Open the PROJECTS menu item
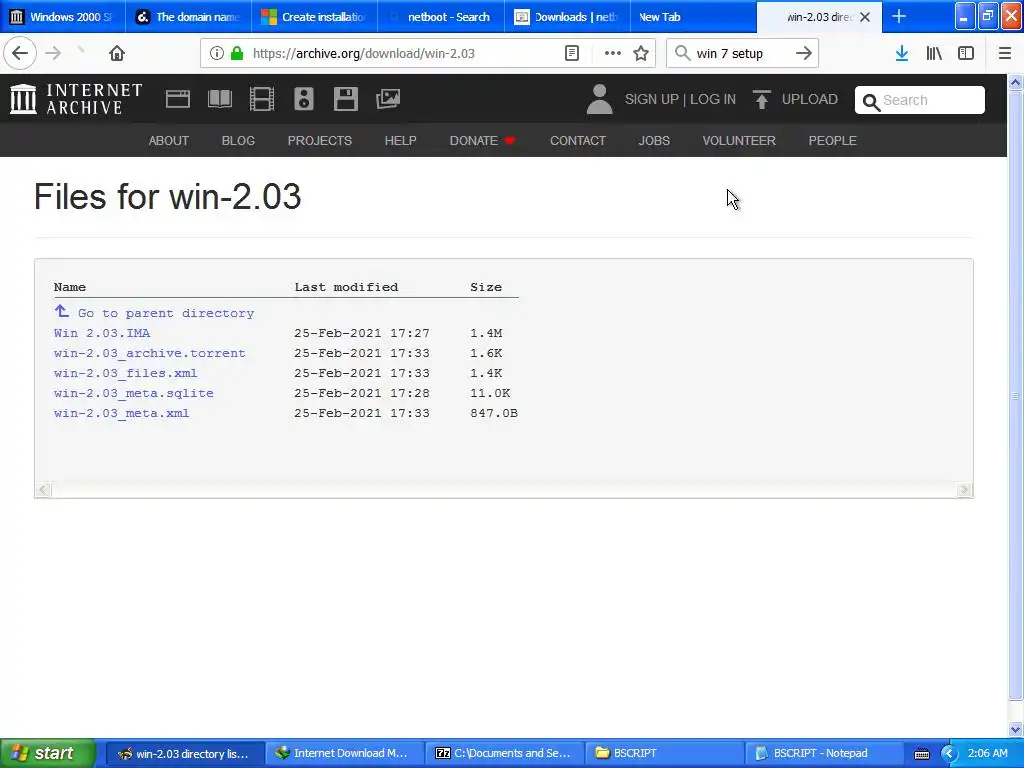This screenshot has height=768, width=1024. pyautogui.click(x=320, y=140)
